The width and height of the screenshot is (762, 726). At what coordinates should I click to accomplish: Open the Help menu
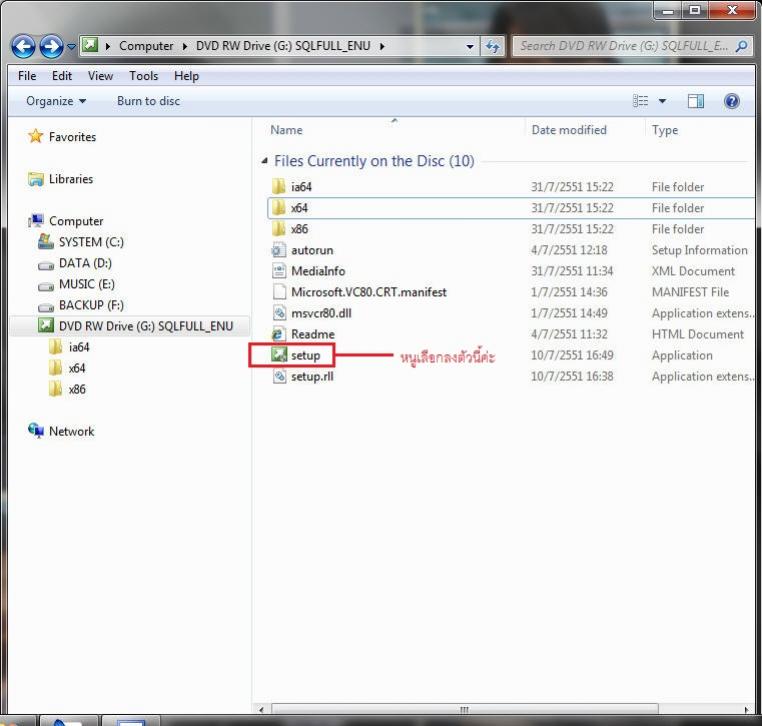[x=186, y=76]
